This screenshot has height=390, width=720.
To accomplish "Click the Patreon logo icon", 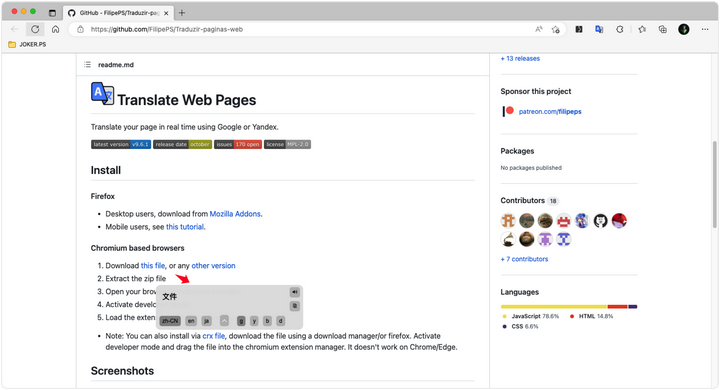I will (508, 111).
